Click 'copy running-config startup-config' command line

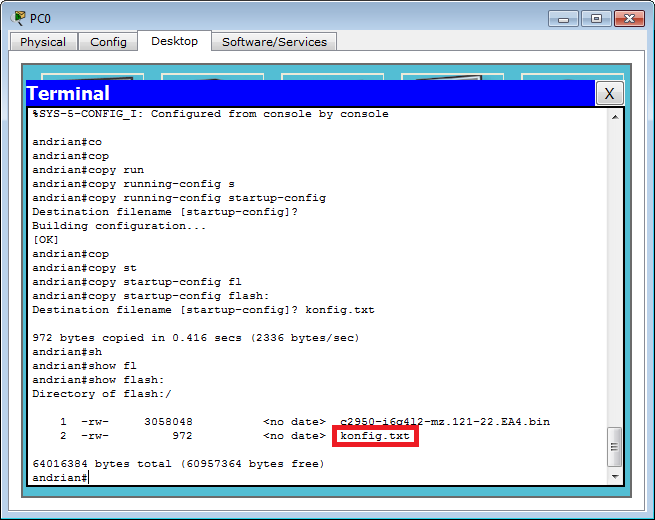click(179, 198)
